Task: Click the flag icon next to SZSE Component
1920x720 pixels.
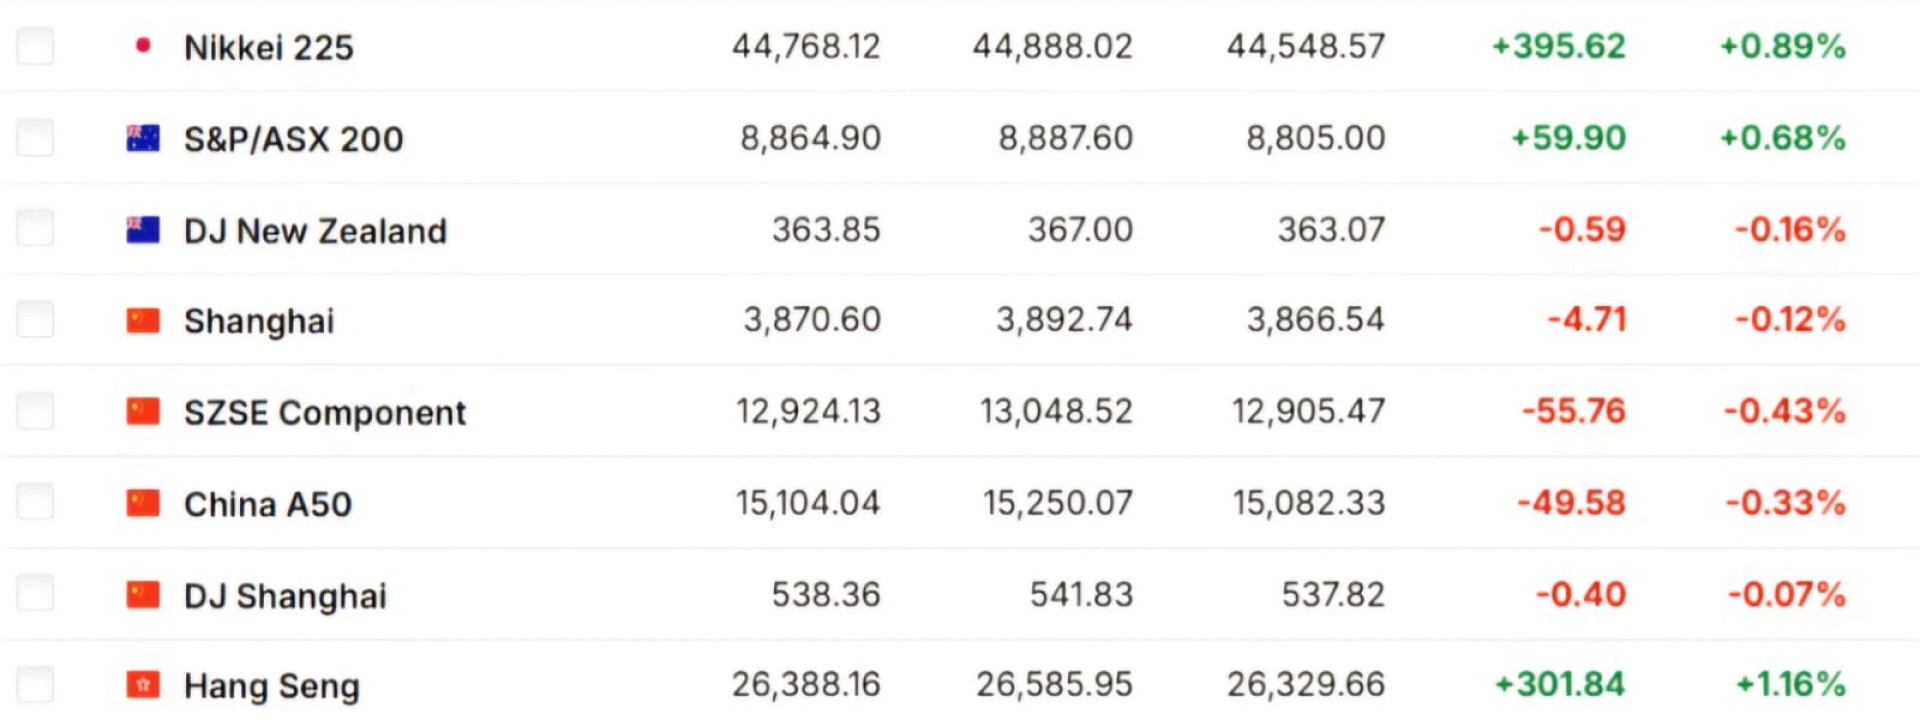Action: click(143, 412)
